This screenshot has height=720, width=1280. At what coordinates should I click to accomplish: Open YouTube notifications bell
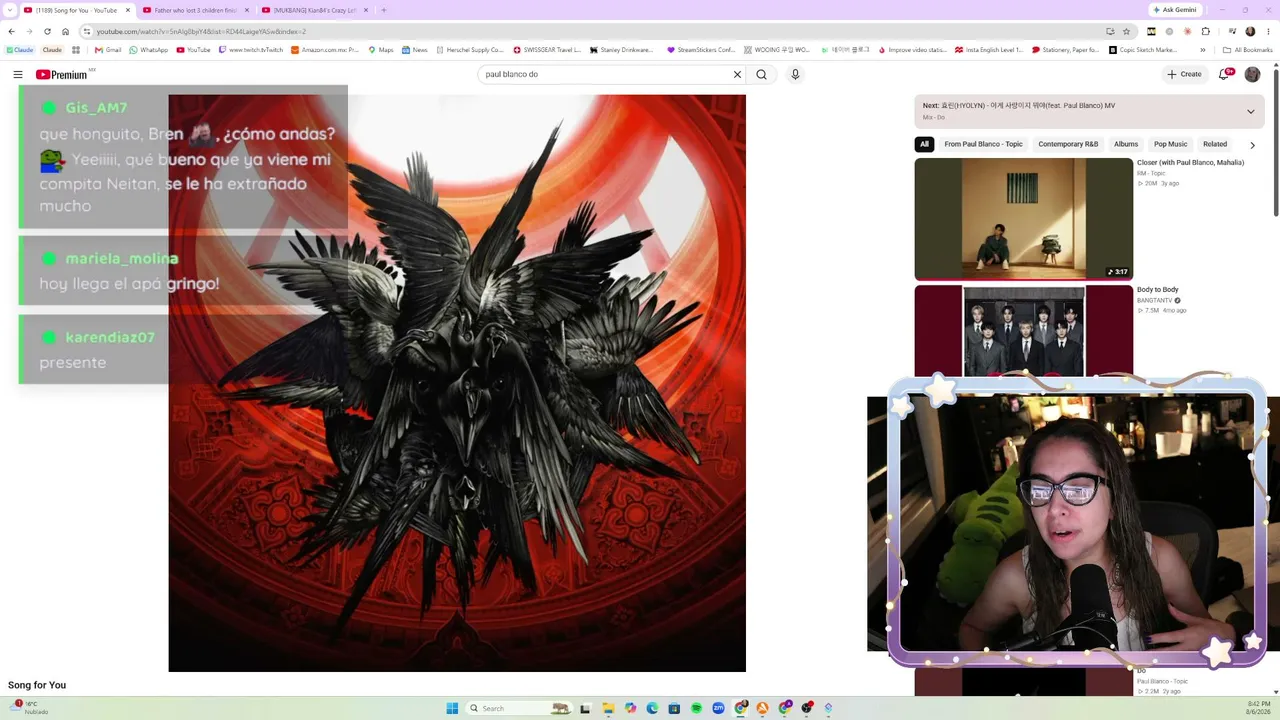pyautogui.click(x=1224, y=74)
